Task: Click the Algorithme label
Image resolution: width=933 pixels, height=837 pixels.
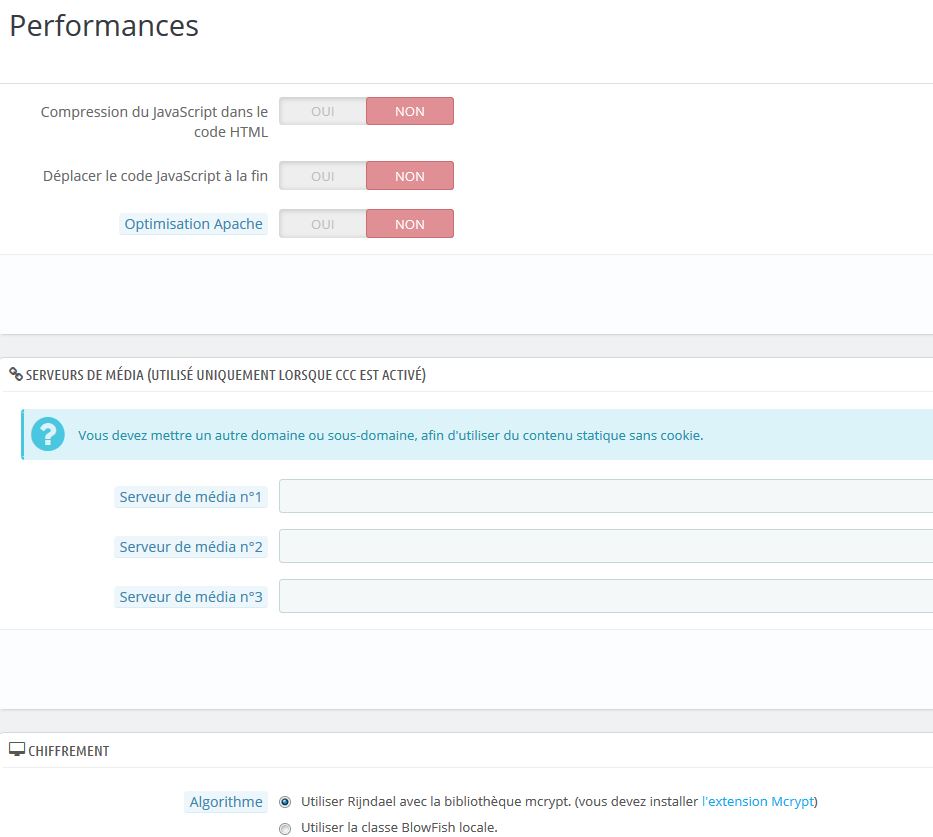Action: pyautogui.click(x=226, y=802)
